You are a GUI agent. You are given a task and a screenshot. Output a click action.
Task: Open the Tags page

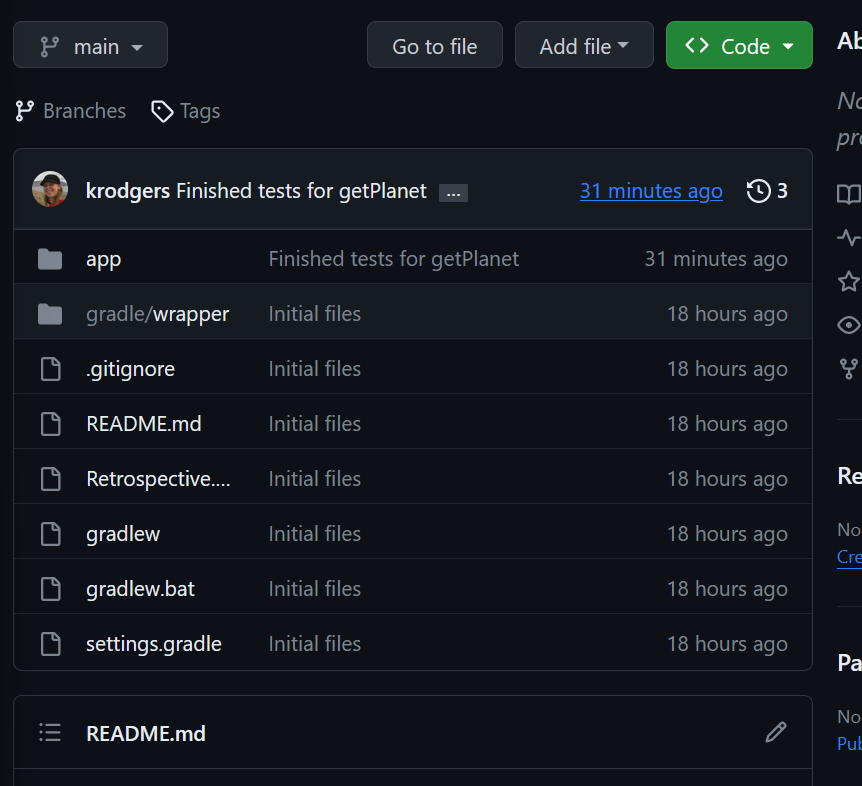tap(186, 111)
